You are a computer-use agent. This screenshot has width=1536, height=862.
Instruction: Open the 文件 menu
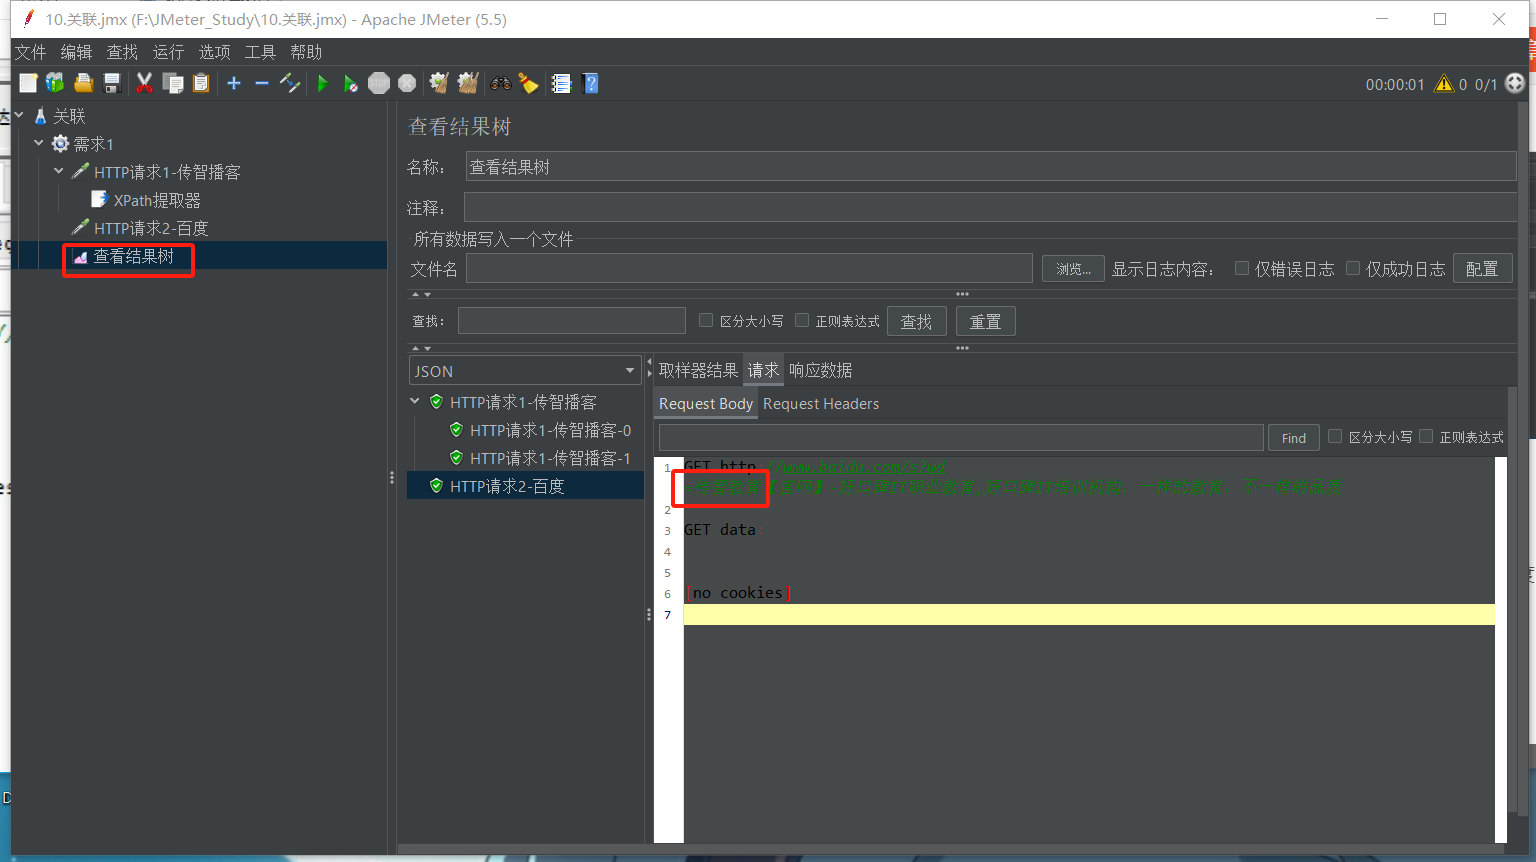(30, 52)
